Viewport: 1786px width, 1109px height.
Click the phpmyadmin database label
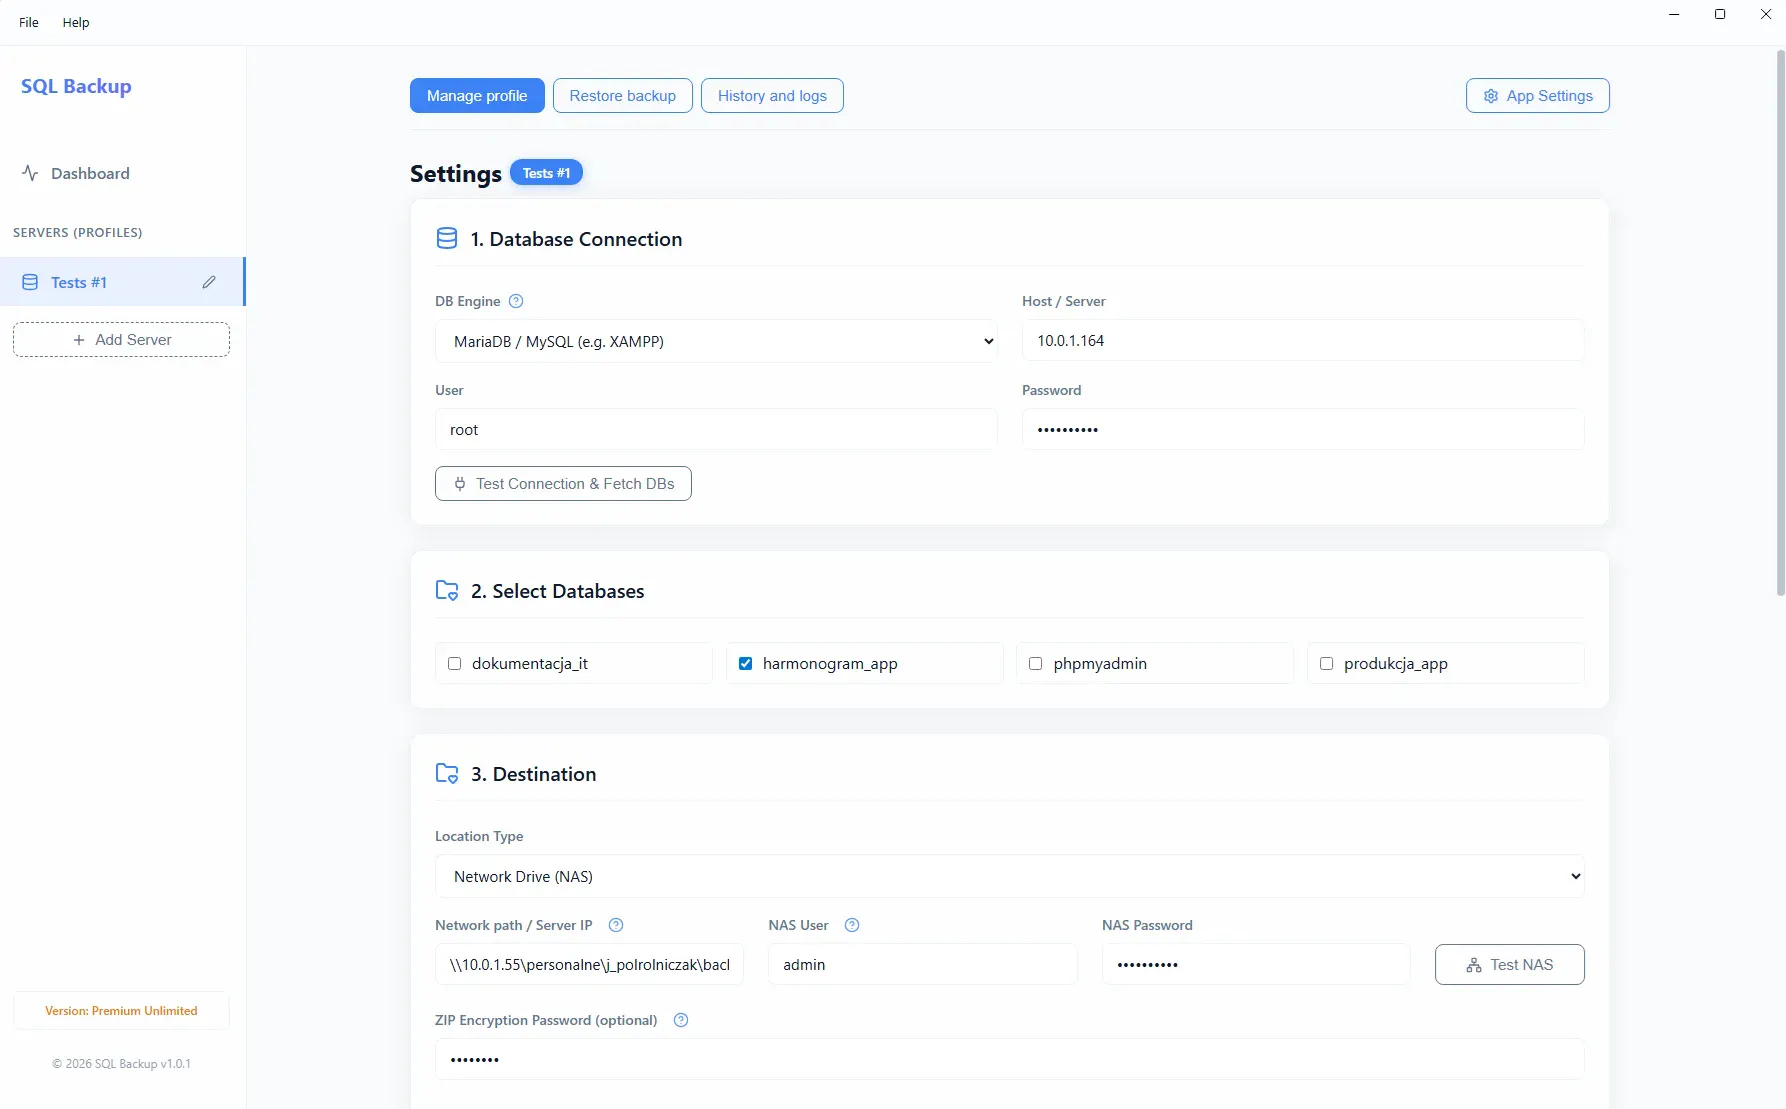coord(1100,663)
